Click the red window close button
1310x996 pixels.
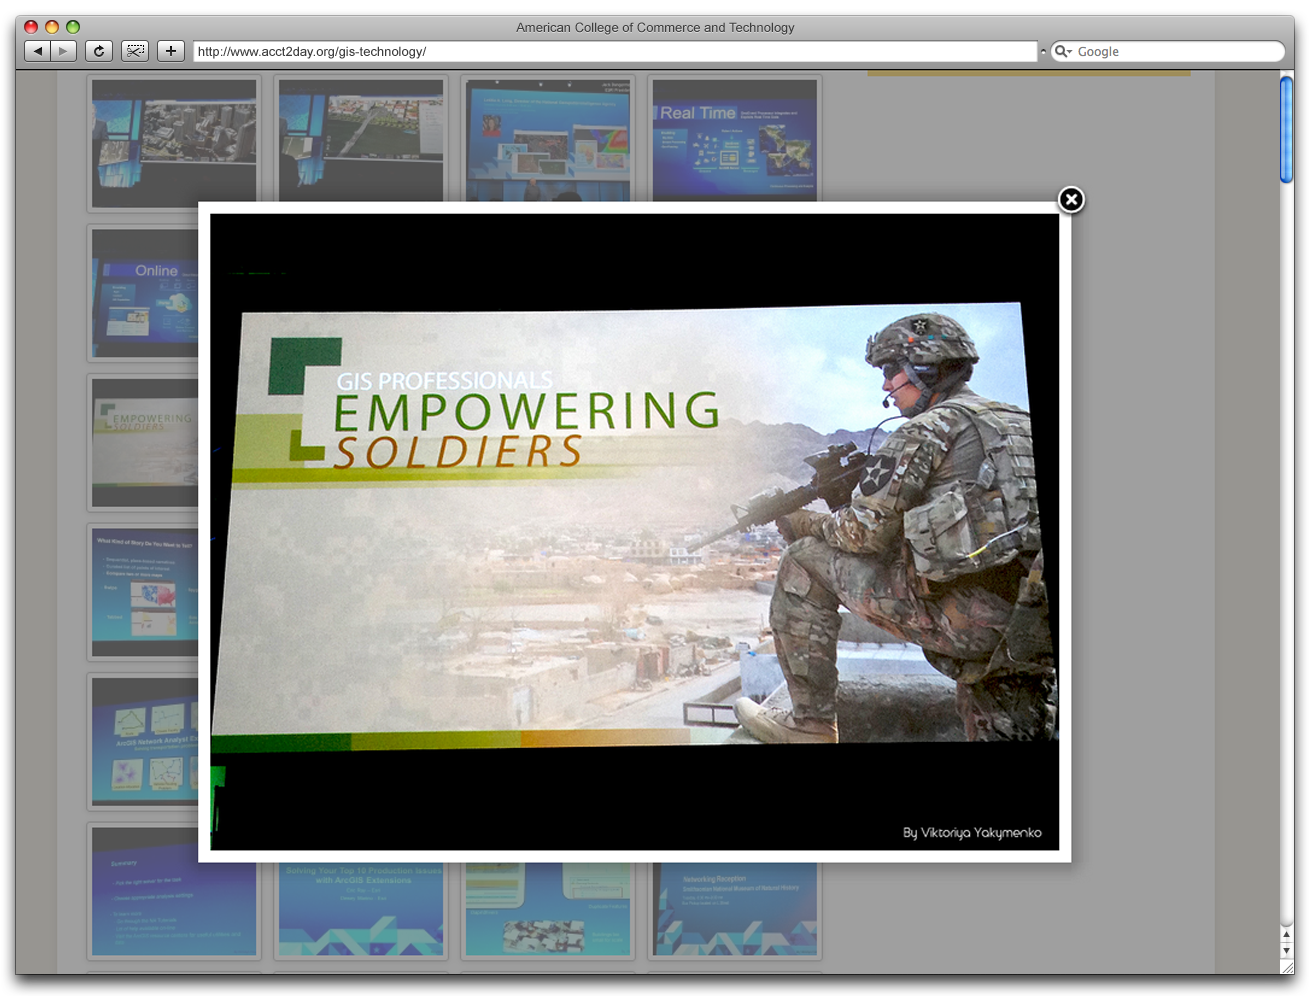tap(31, 27)
